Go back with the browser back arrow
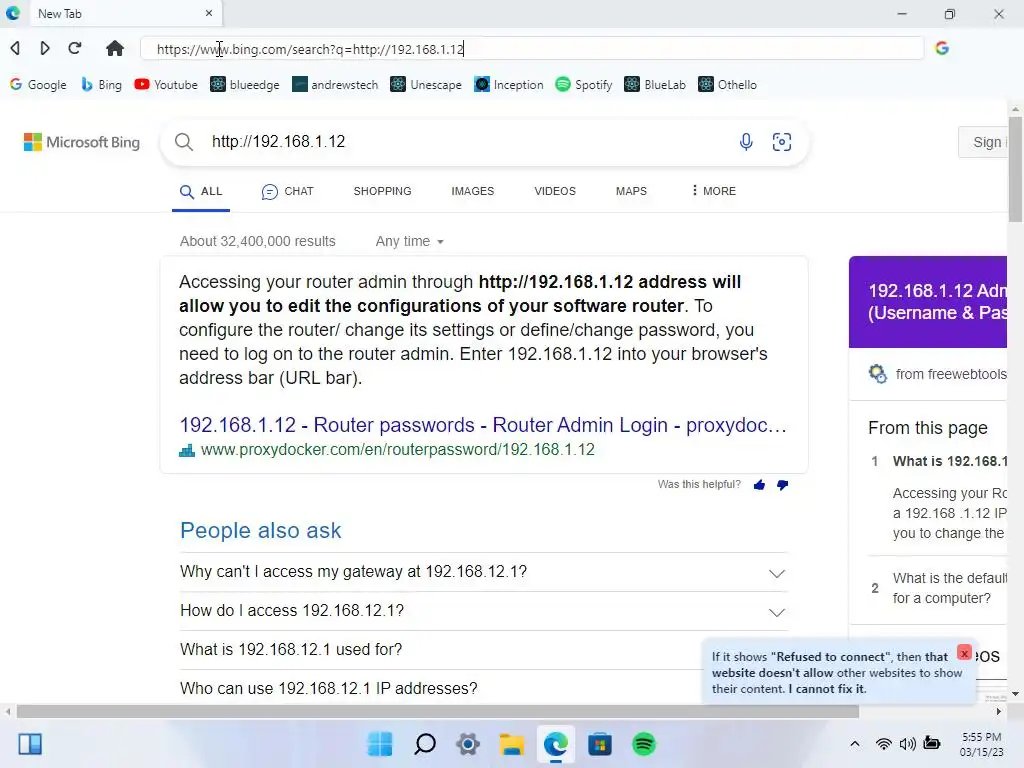Screen dimensions: 1024x768 pos(16,48)
